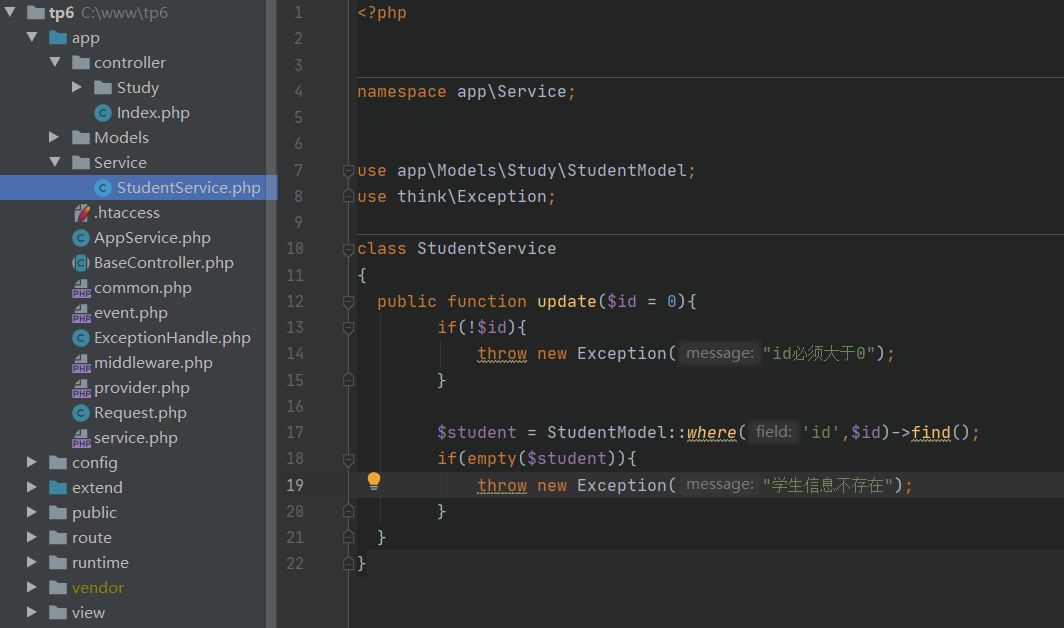Select ExceptionHandle.php in the project tree
1064x628 pixels.
tap(172, 338)
